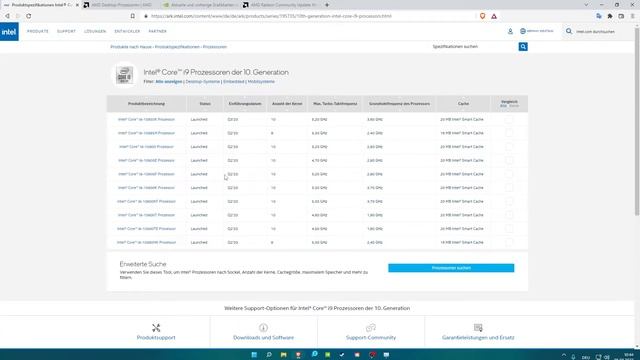Open the Downloads und Software link
The height and width of the screenshot is (360, 640).
263,338
